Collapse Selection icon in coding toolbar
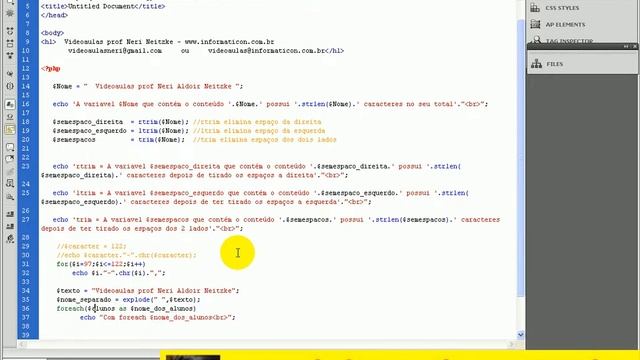640x360 pixels. coord(10,43)
